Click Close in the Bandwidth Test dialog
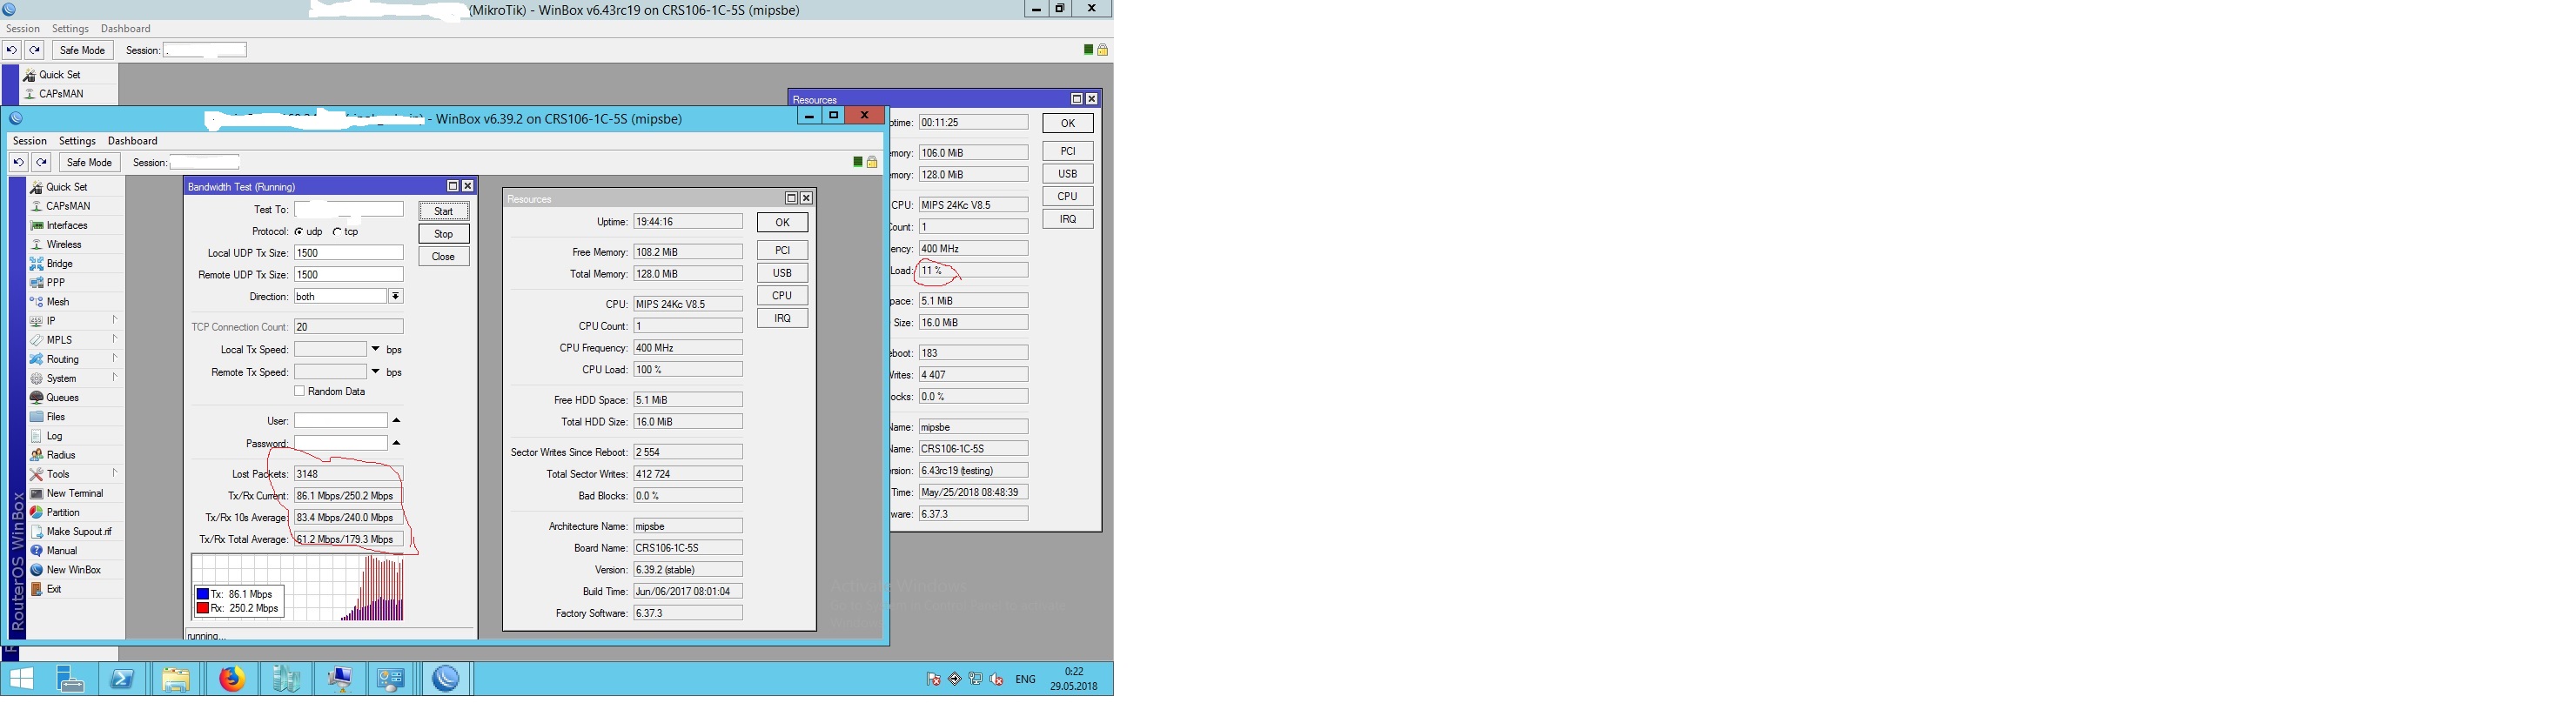The height and width of the screenshot is (703, 2576). [444, 257]
